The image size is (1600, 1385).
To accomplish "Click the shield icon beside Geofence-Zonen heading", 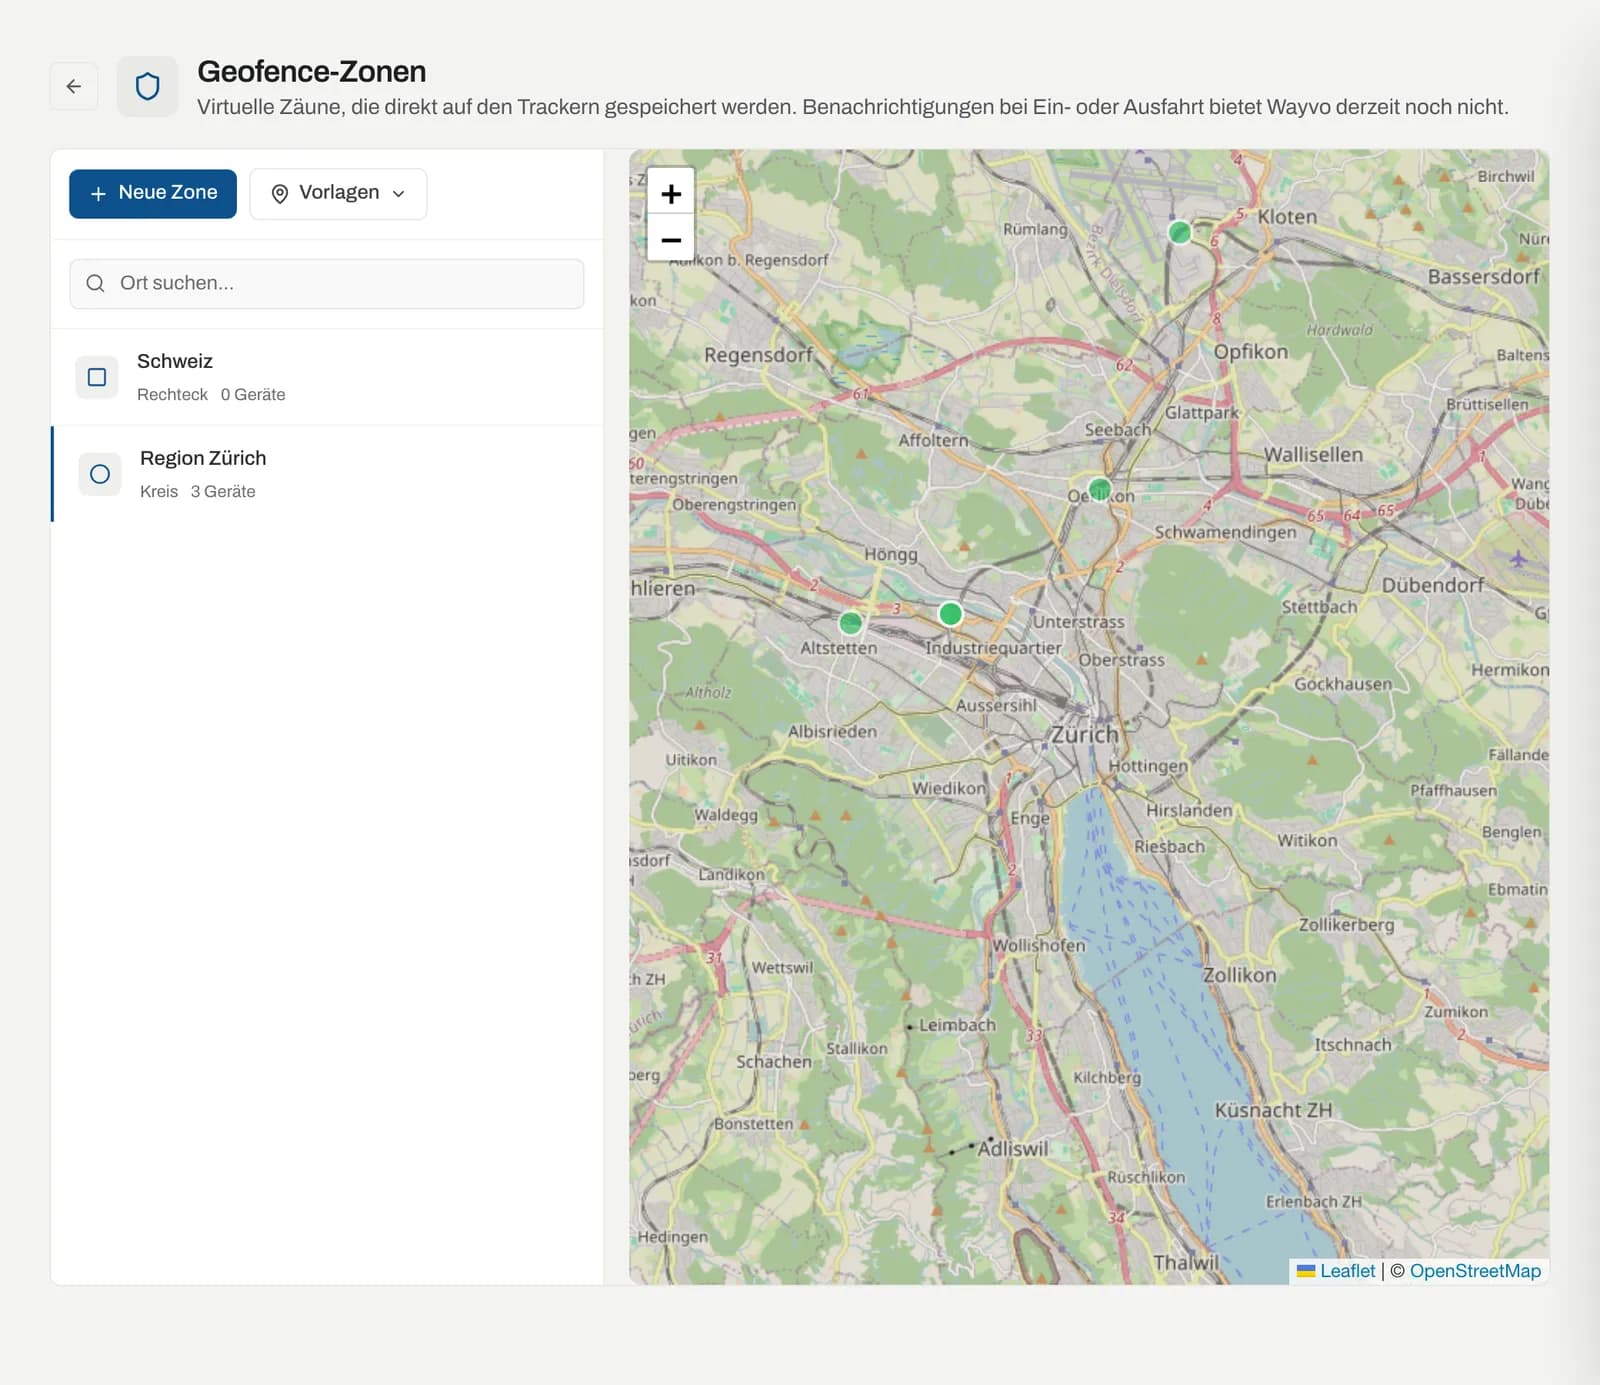I will [147, 86].
